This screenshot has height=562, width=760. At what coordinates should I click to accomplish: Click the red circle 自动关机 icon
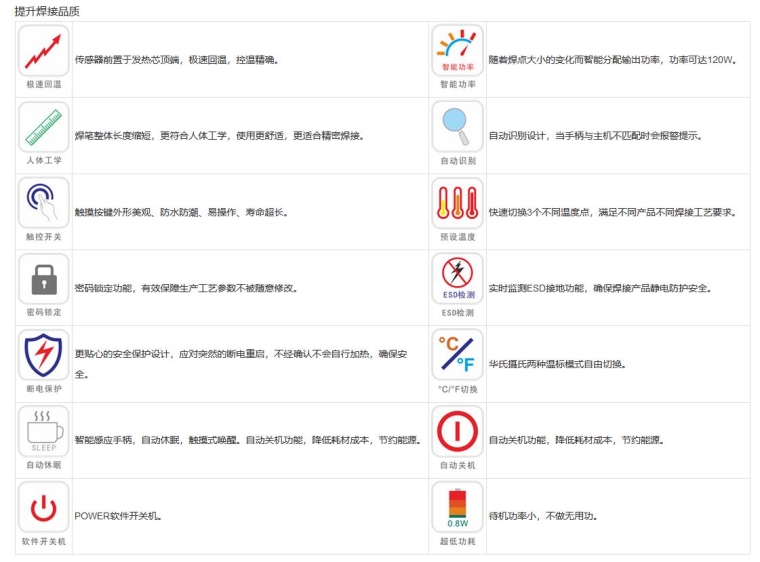[458, 431]
